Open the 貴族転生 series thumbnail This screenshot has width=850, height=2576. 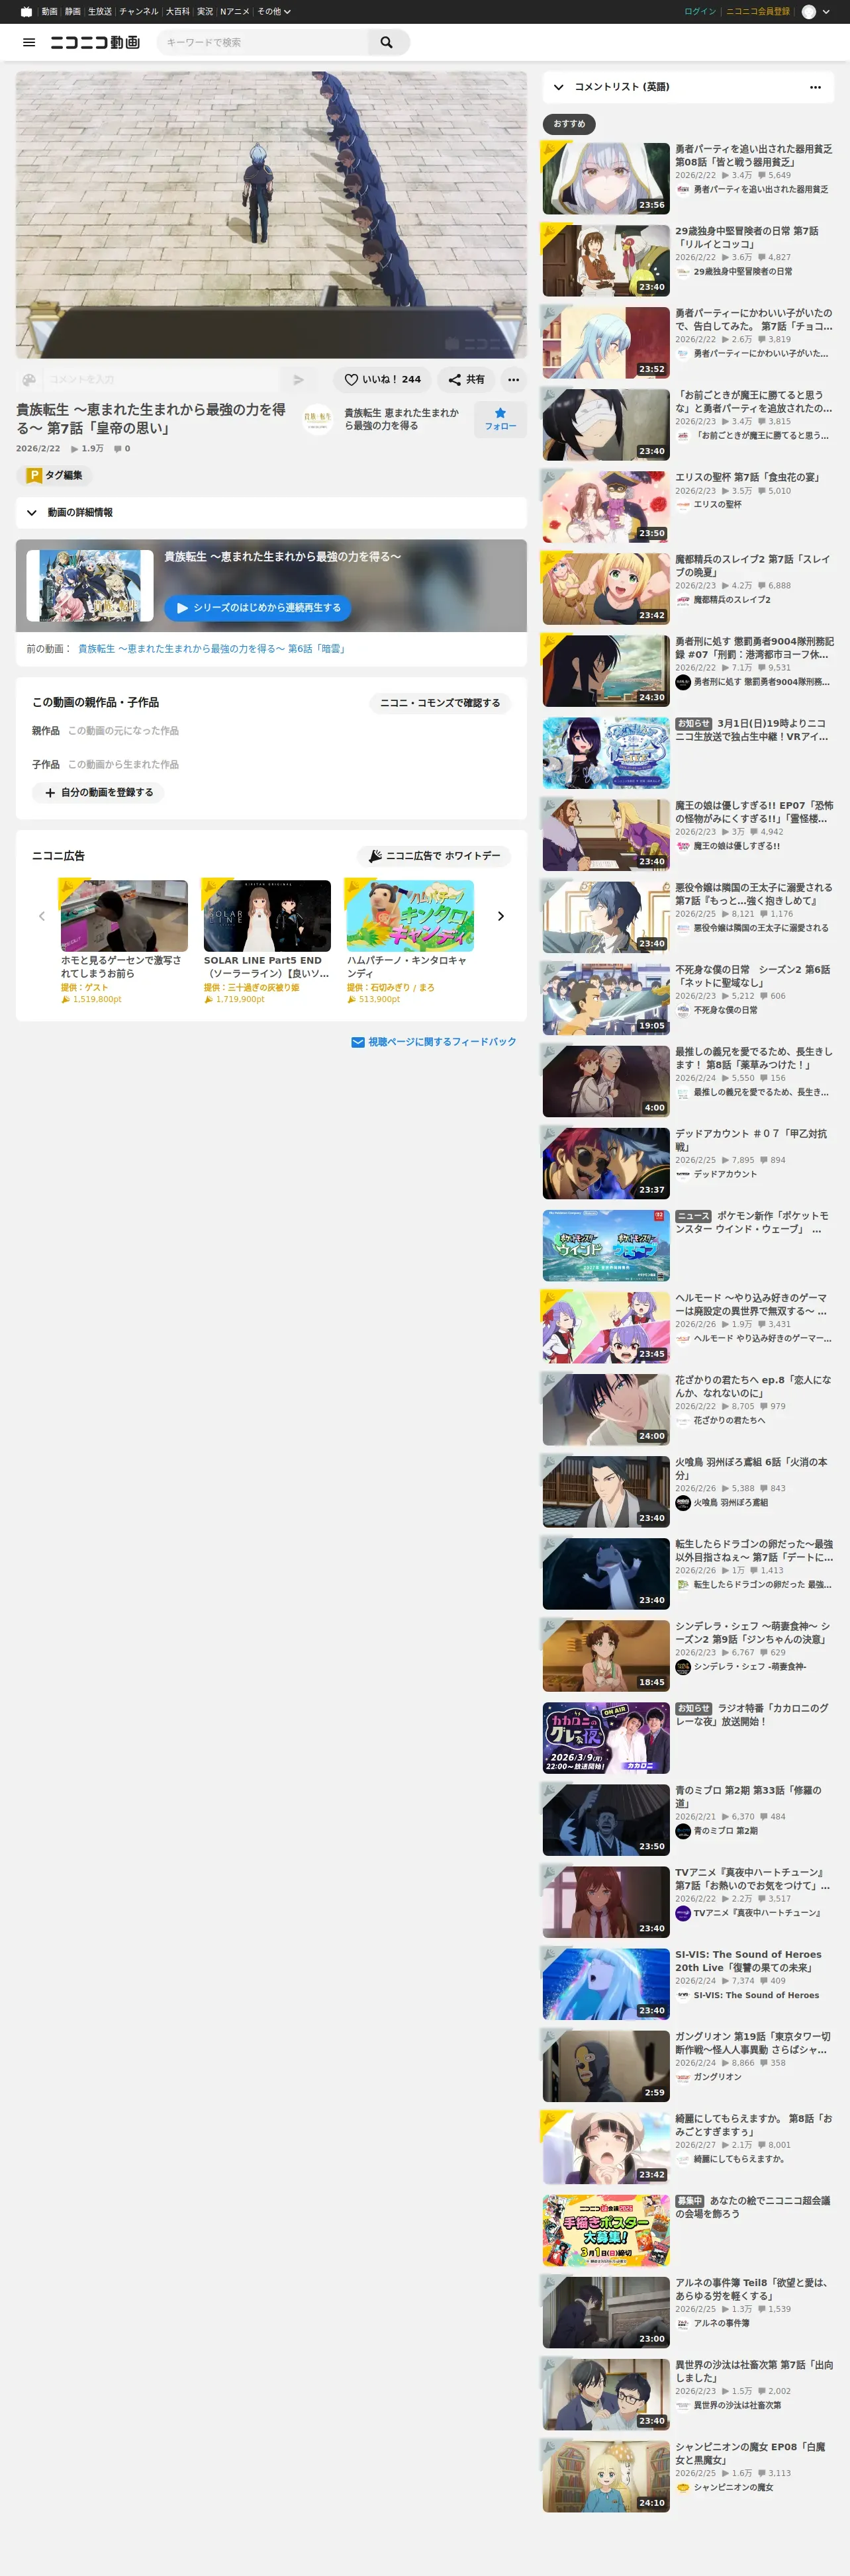[x=90, y=586]
